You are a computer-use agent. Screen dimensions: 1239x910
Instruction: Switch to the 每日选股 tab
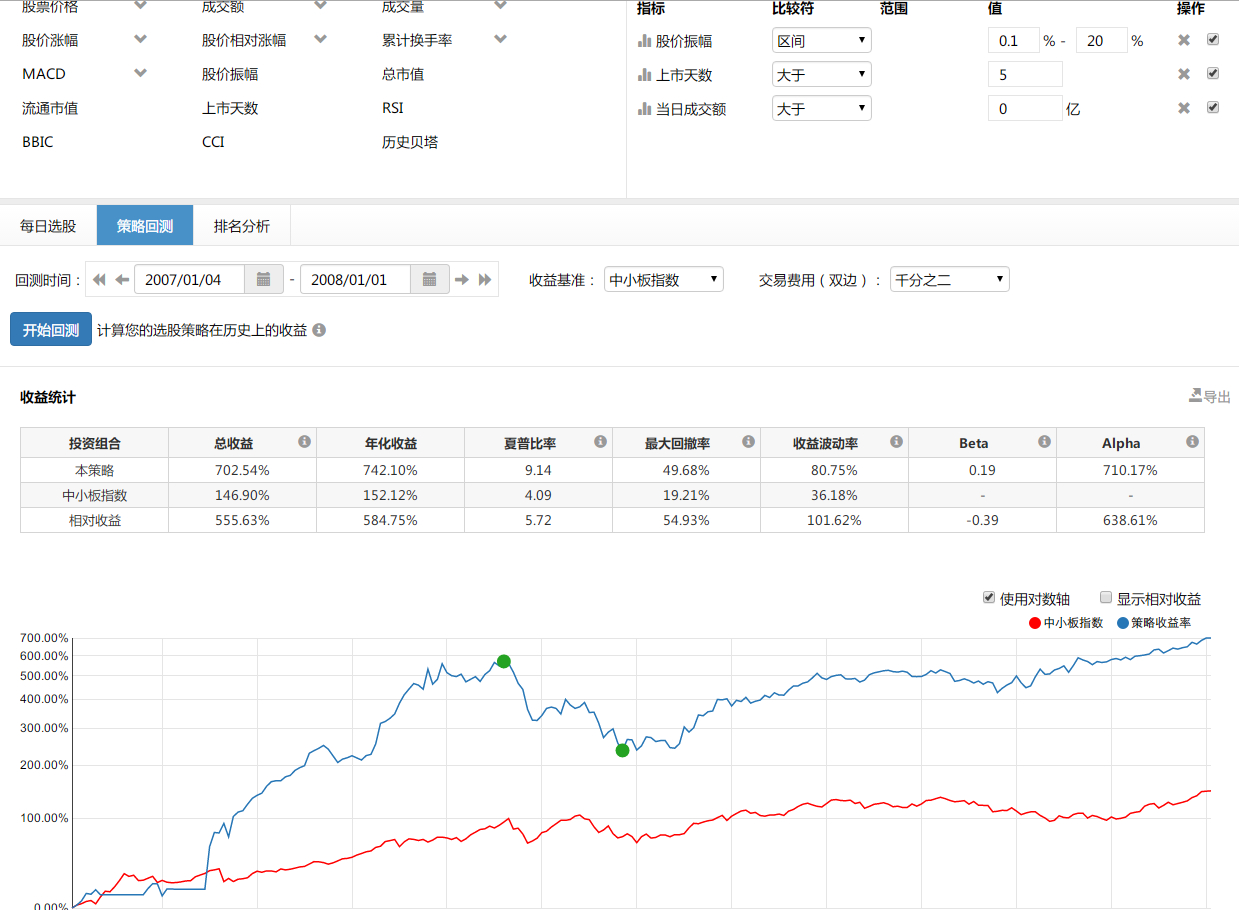point(48,226)
